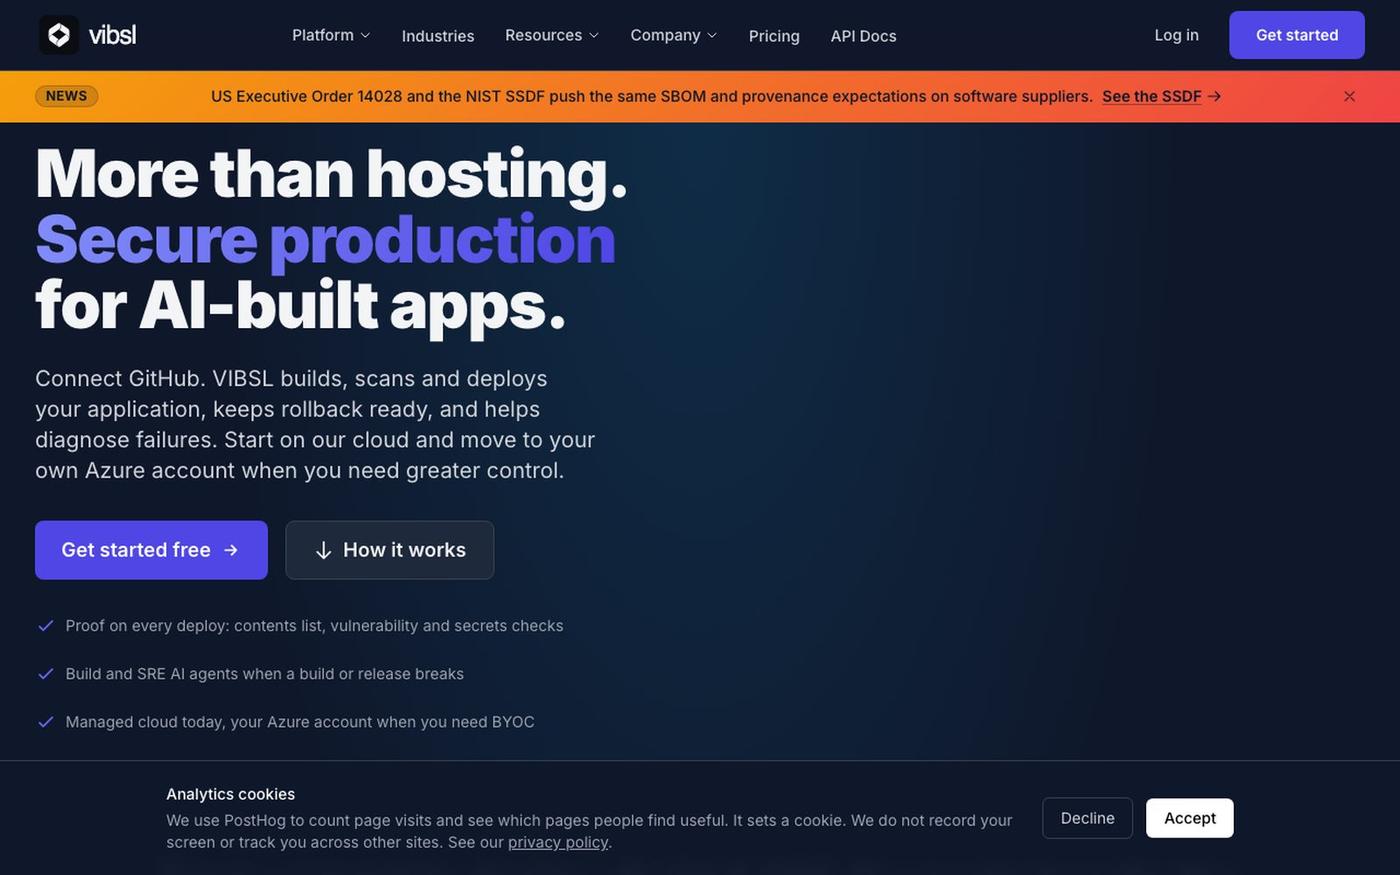Click the Log in link
1400x875 pixels.
(x=1176, y=35)
